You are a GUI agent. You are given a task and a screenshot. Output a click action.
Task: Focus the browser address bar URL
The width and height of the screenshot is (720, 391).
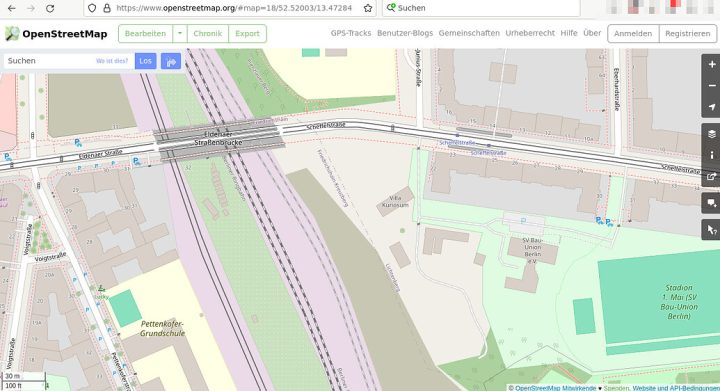pyautogui.click(x=234, y=8)
